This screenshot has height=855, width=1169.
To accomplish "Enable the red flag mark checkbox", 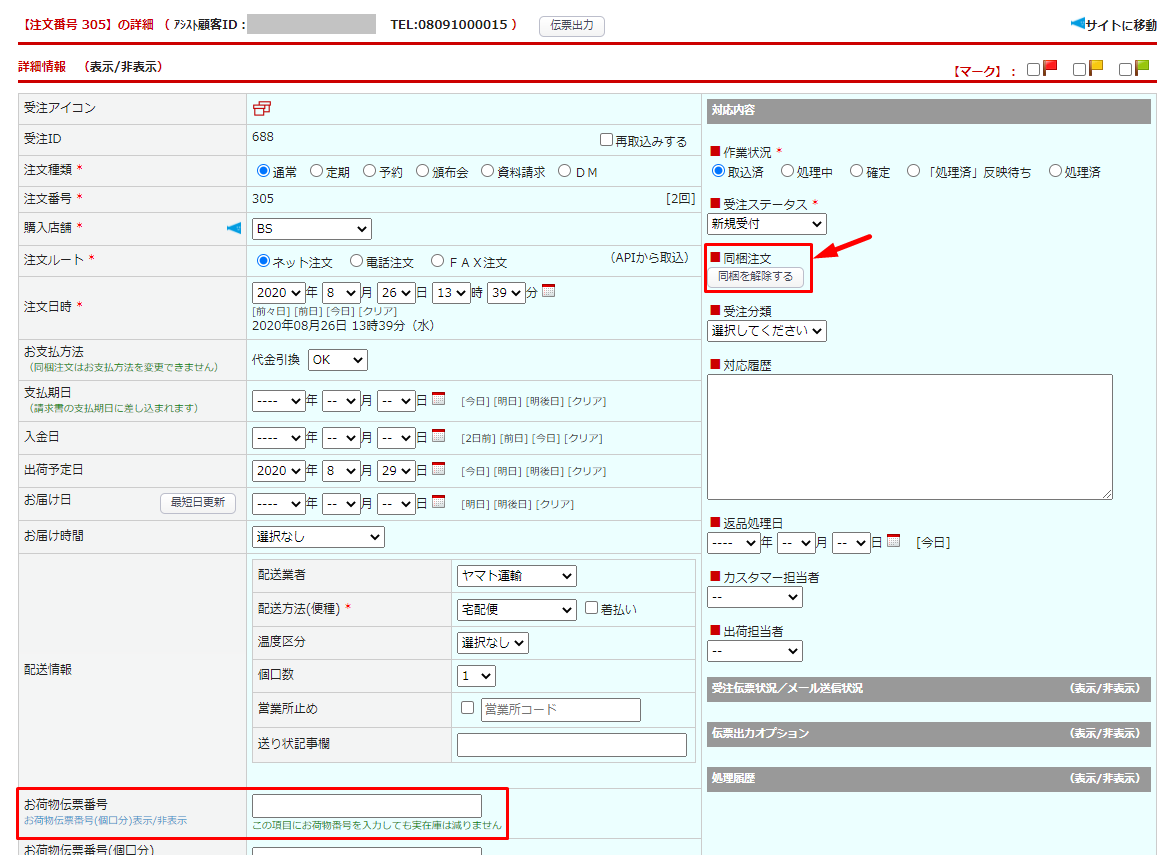I will pyautogui.click(x=1034, y=70).
